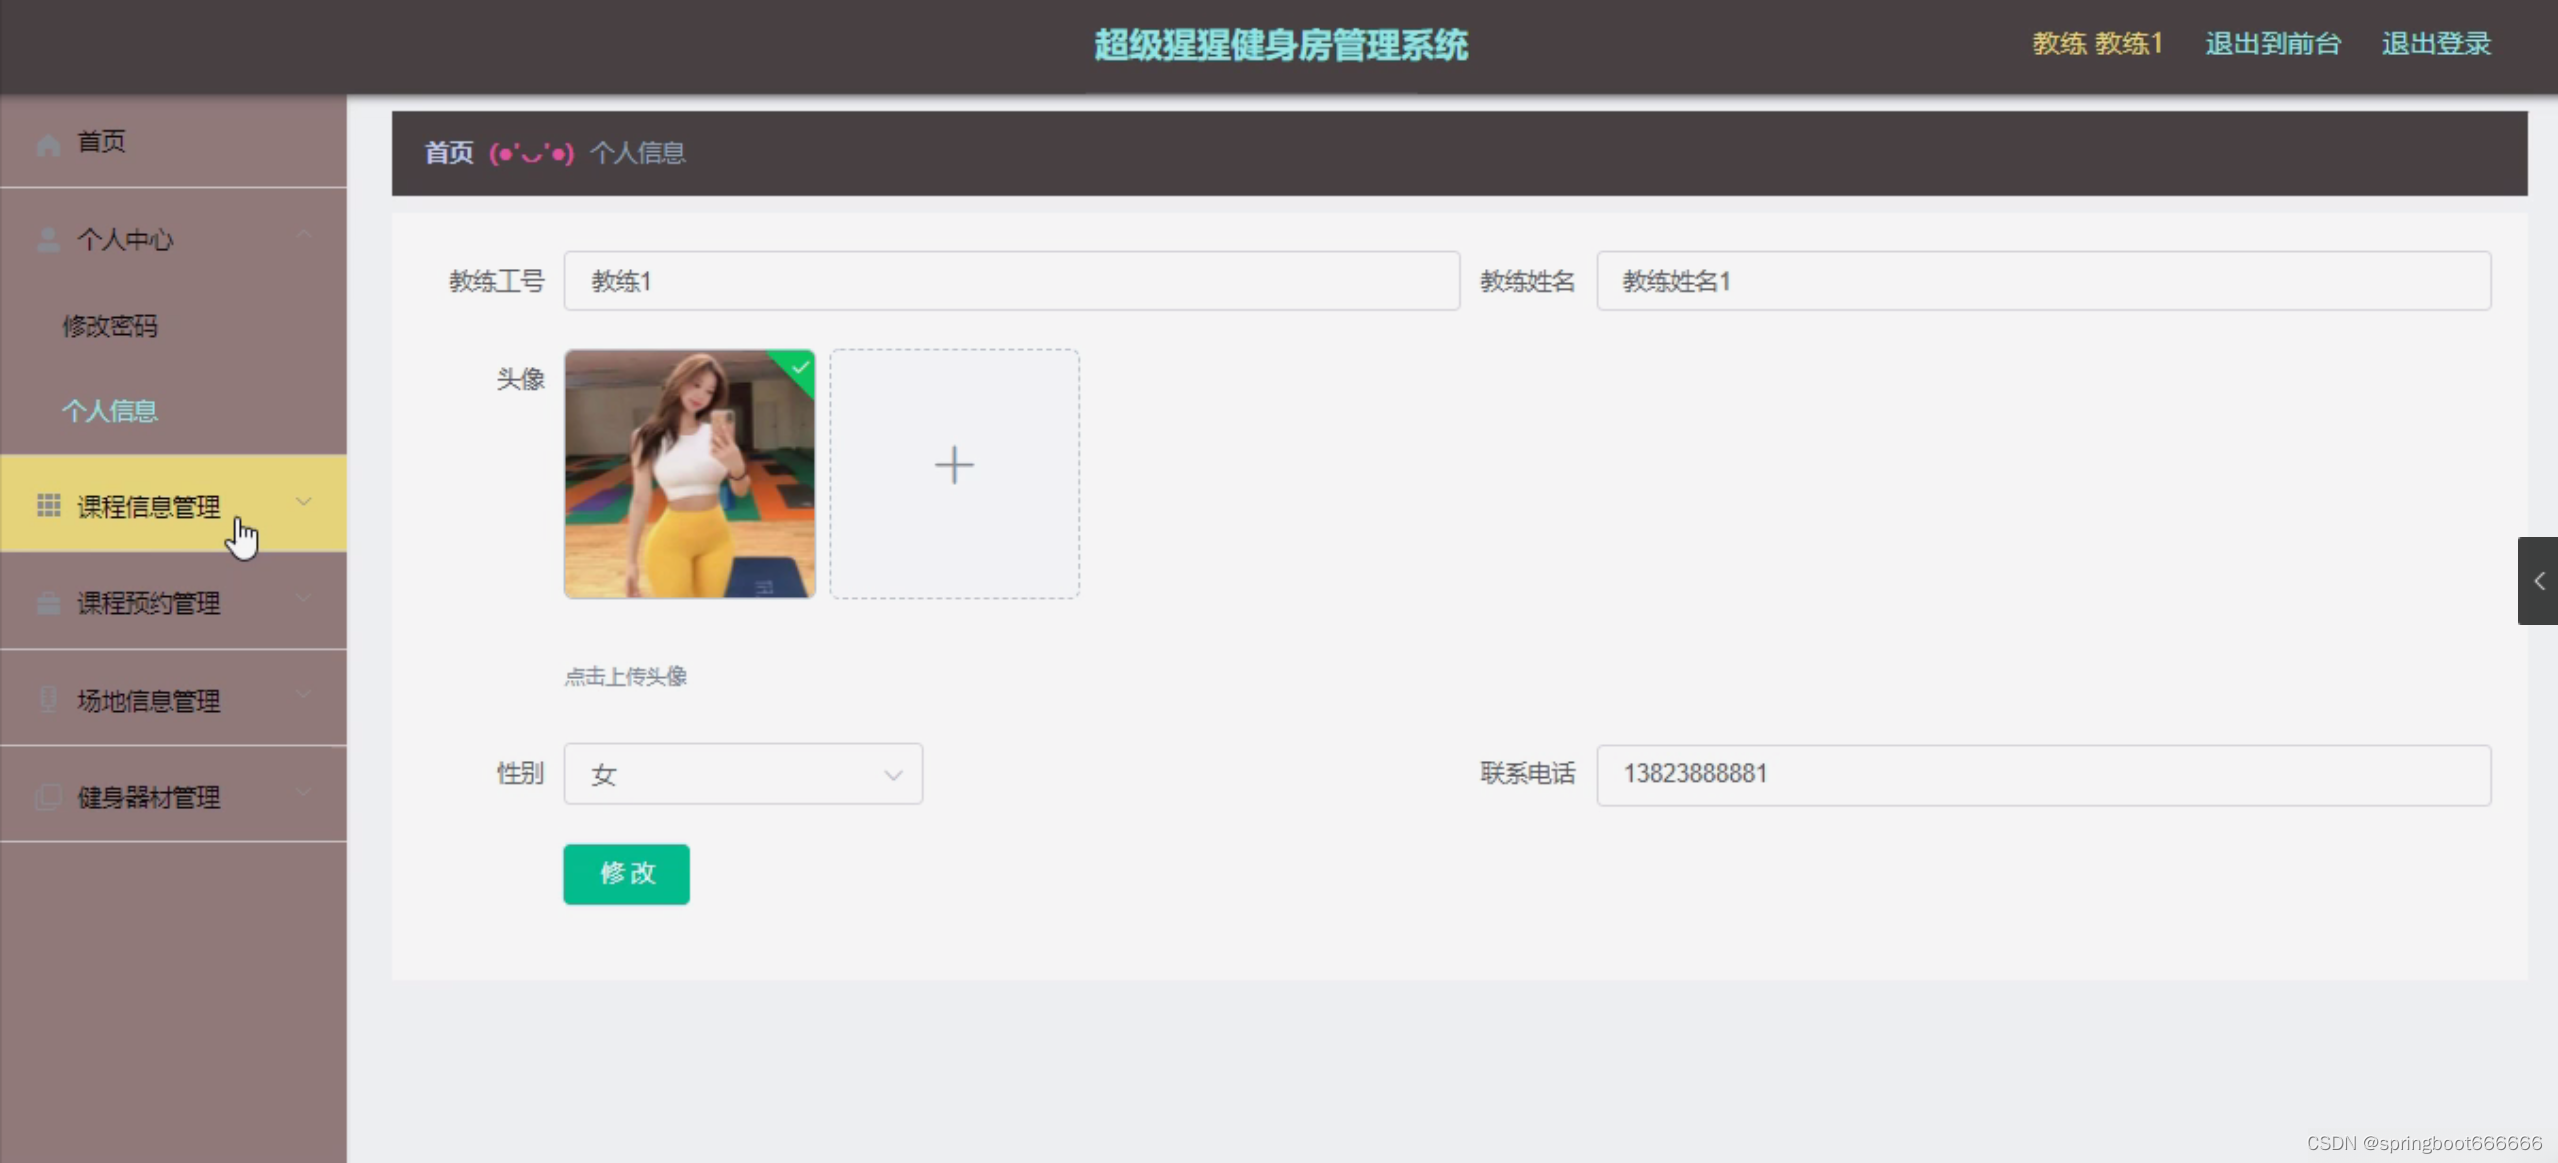Expand 课程信息管理 using its chevron arrow
The image size is (2558, 1163).
tap(303, 502)
